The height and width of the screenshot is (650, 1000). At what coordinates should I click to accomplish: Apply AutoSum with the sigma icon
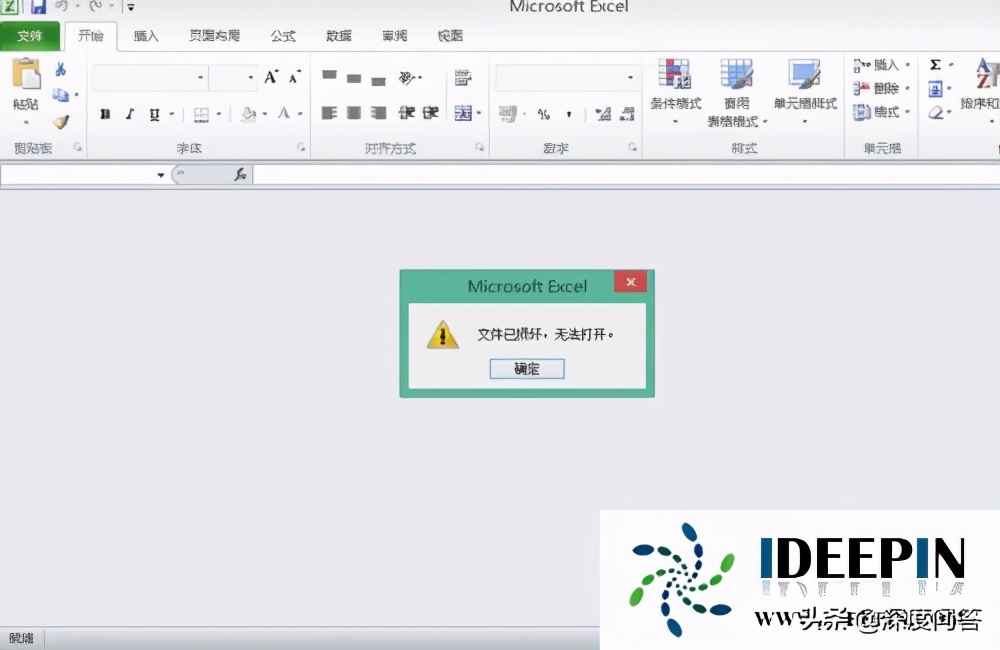[x=934, y=62]
